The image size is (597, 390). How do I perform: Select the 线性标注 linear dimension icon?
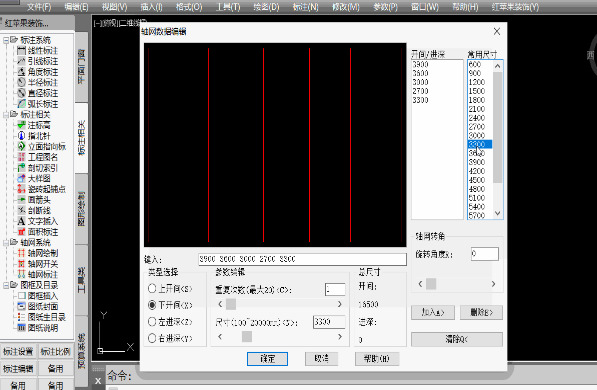tap(21, 51)
